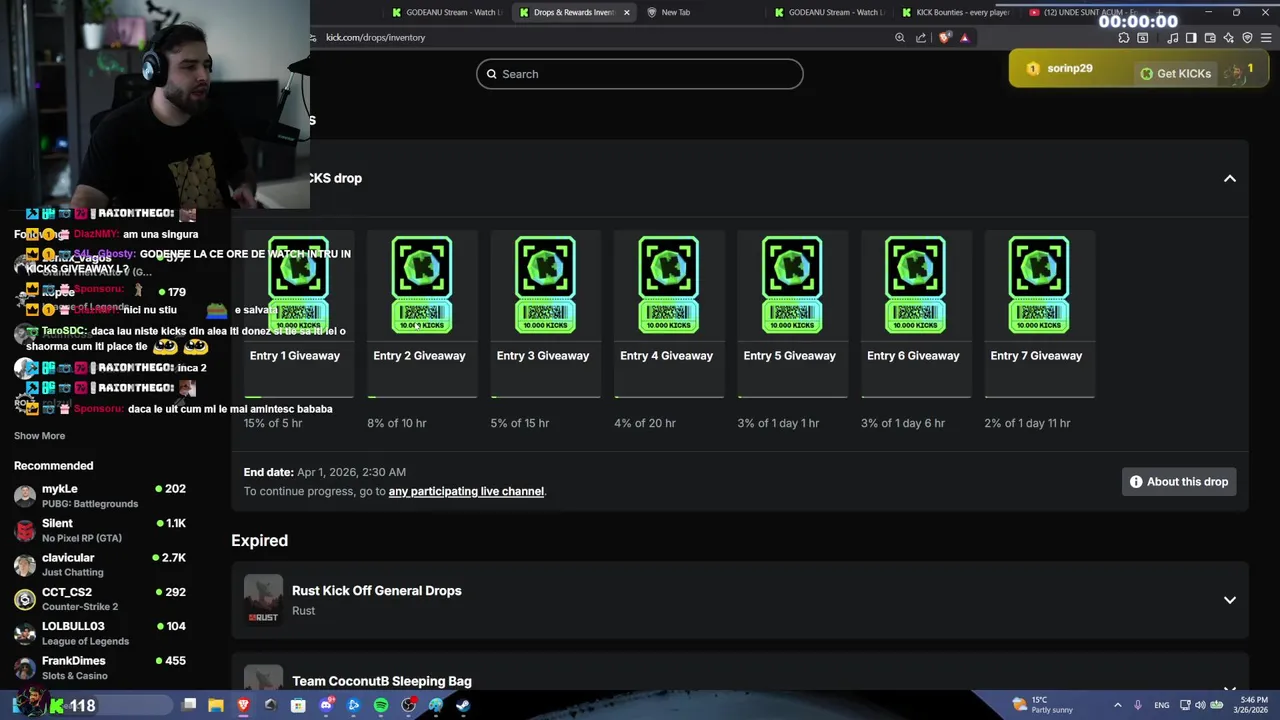The height and width of the screenshot is (720, 1280).
Task: Open the browser extensions puzzle icon
Action: [1124, 38]
